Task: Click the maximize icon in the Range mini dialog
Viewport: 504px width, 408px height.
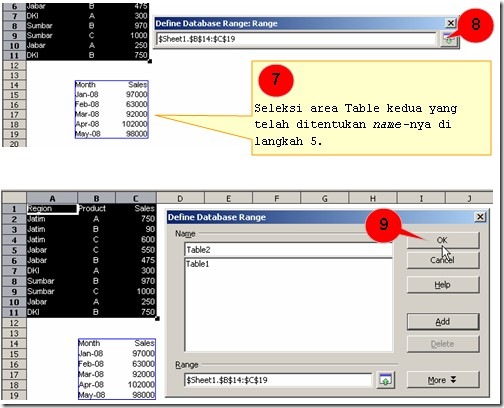Action: pyautogui.click(x=449, y=40)
